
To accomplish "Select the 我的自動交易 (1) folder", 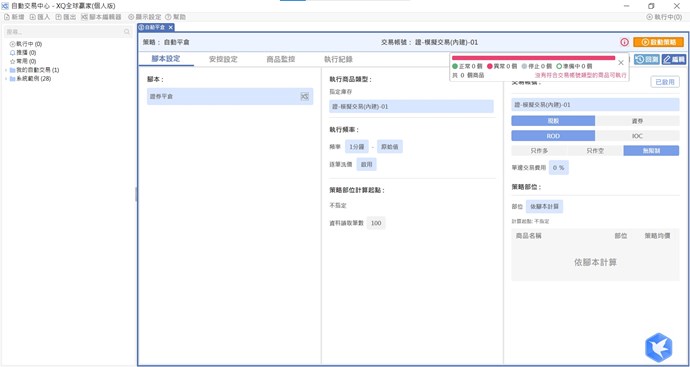I will [34, 70].
